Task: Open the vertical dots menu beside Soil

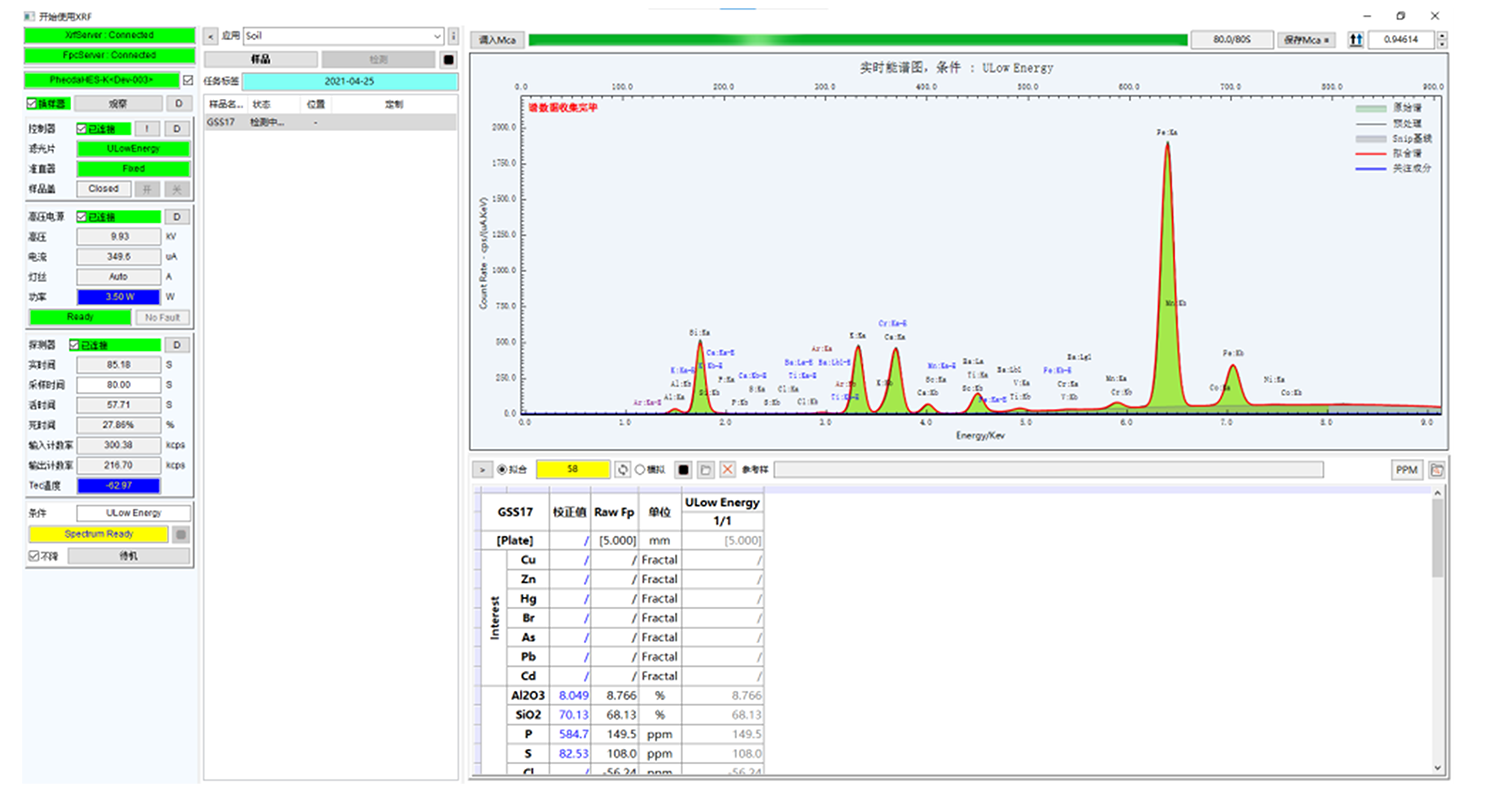Action: click(454, 35)
